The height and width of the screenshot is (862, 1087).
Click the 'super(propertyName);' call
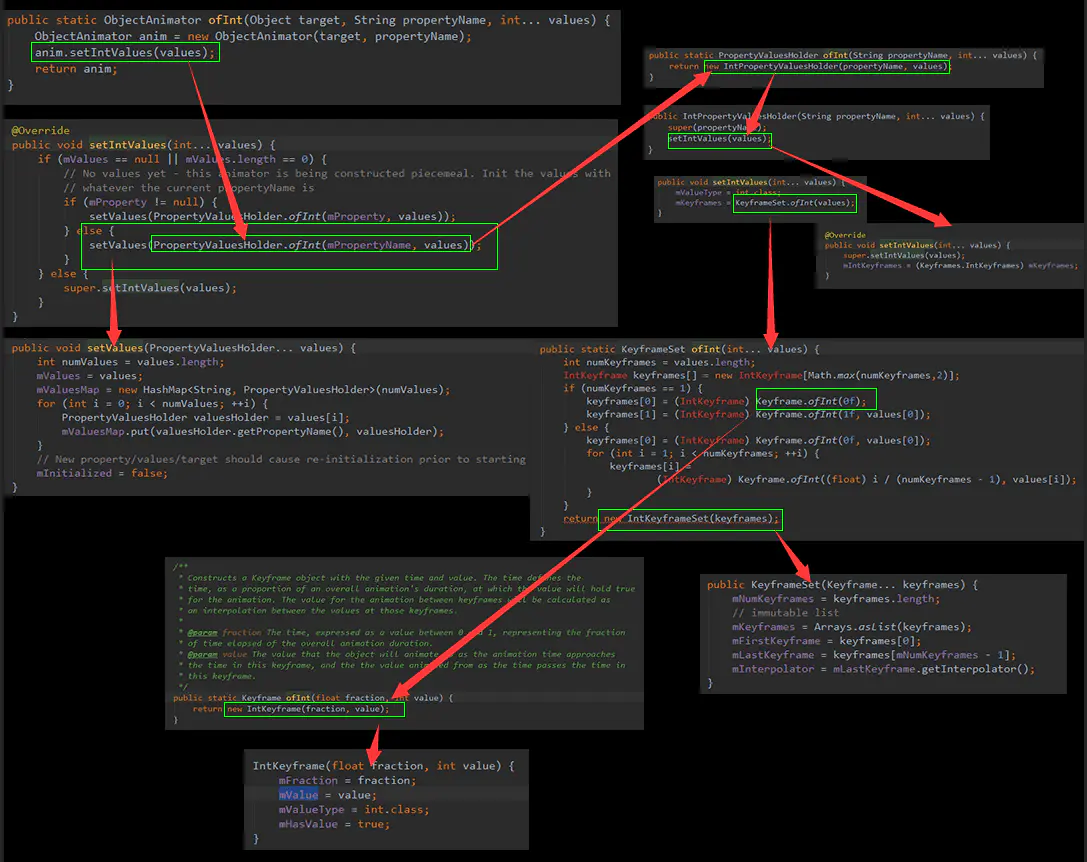(717, 128)
